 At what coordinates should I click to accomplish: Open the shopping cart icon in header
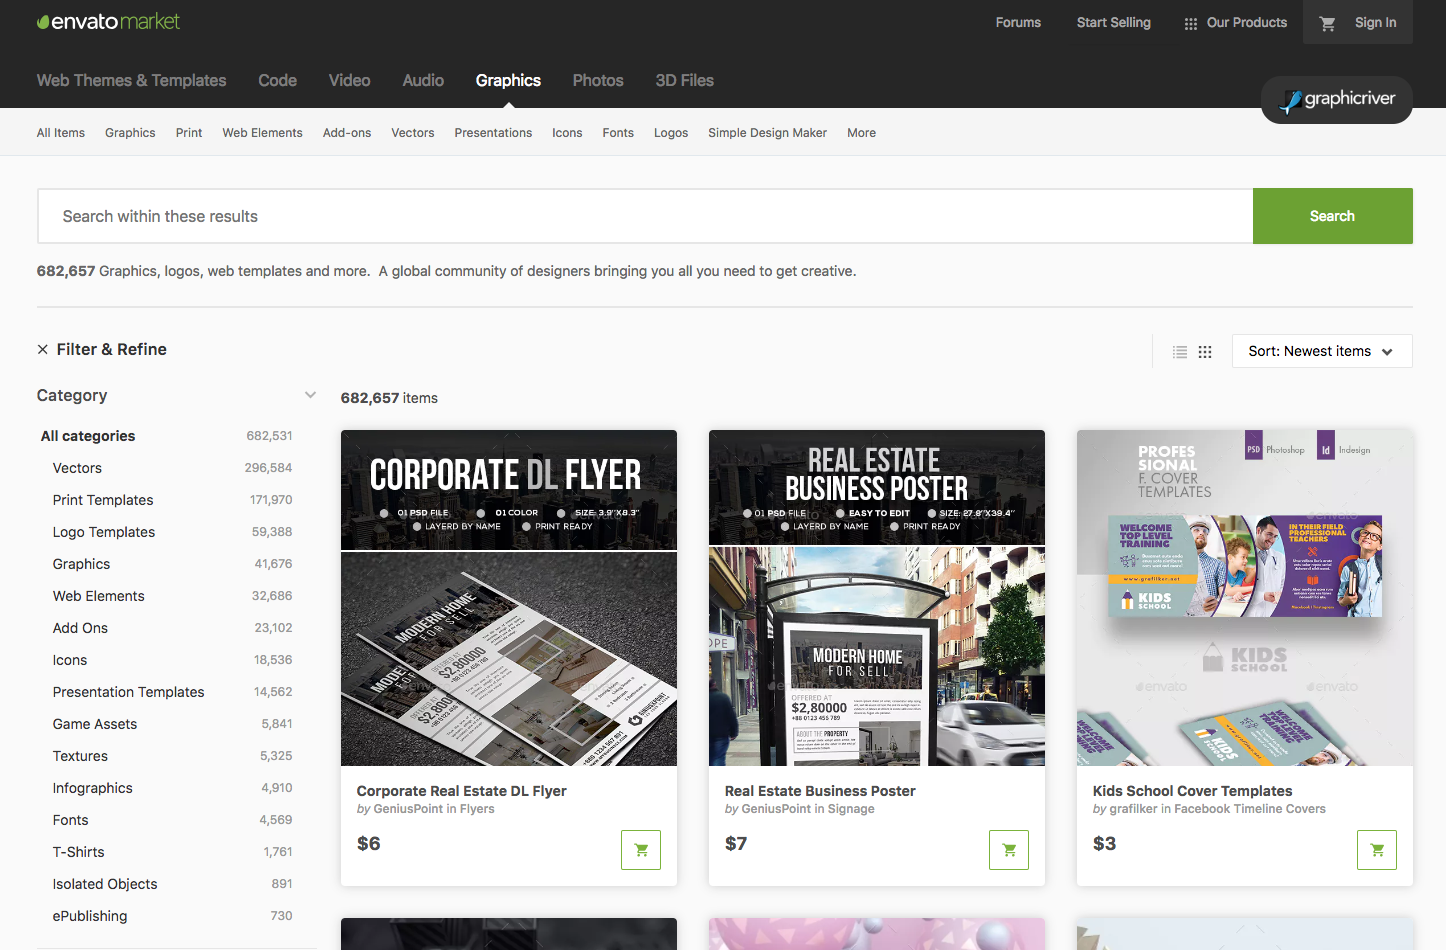tap(1327, 23)
